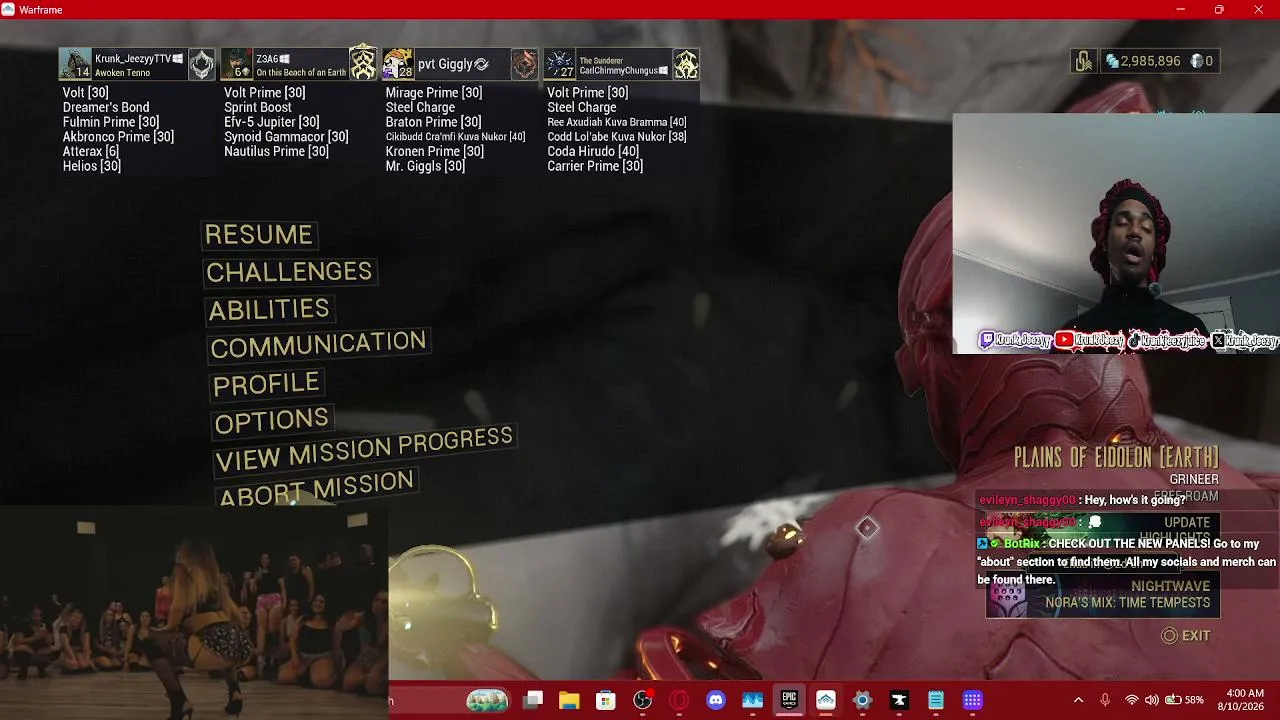The width and height of the screenshot is (1280, 720).
Task: Click "Coda Hirudo [40]" loadout entry
Action: [593, 152]
